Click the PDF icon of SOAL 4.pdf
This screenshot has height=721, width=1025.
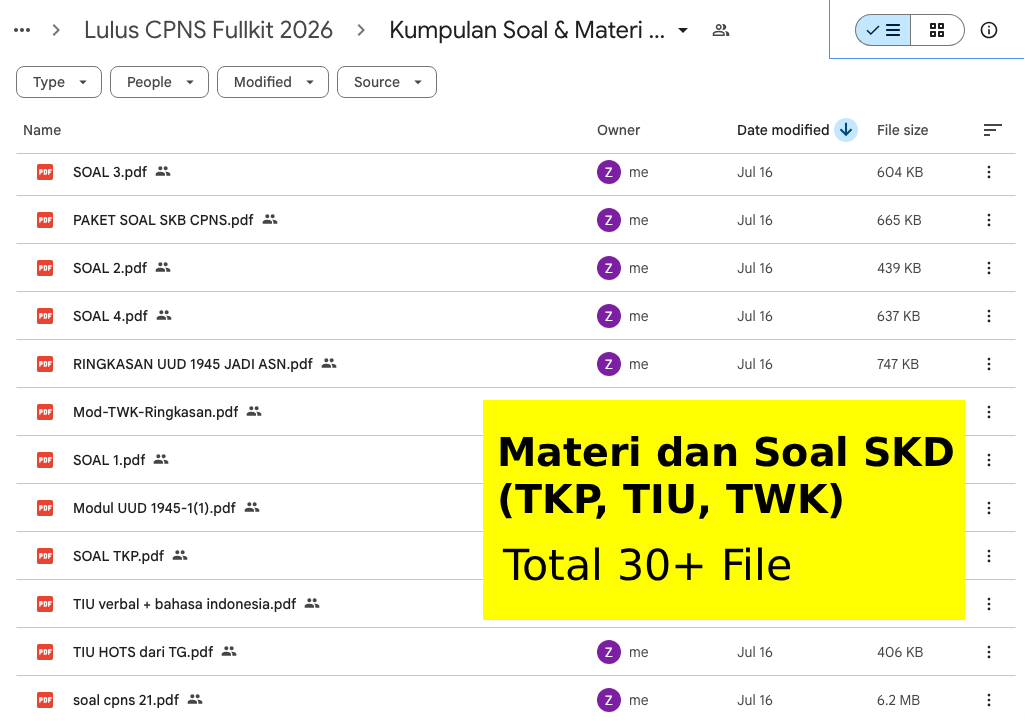click(45, 316)
